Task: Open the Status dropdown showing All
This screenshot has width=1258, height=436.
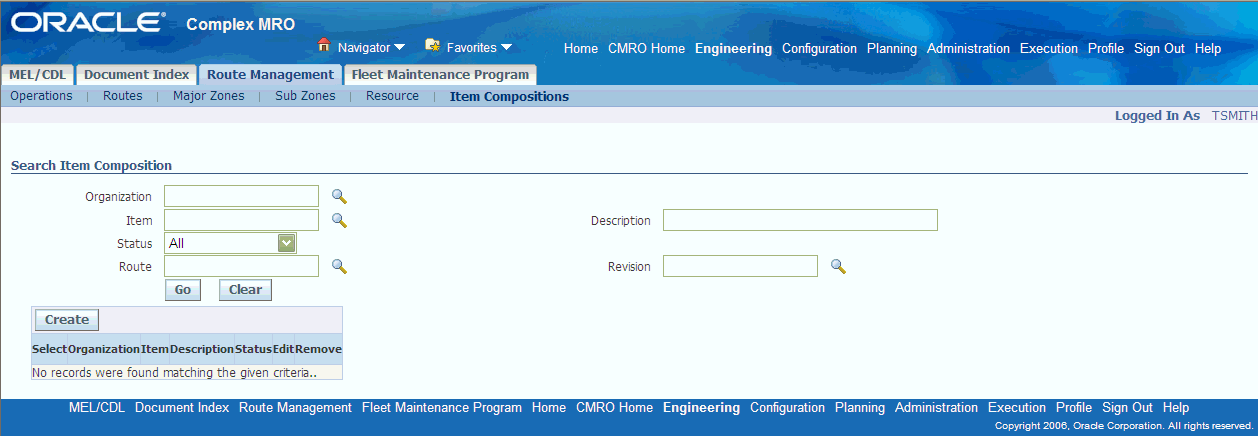Action: [x=230, y=243]
